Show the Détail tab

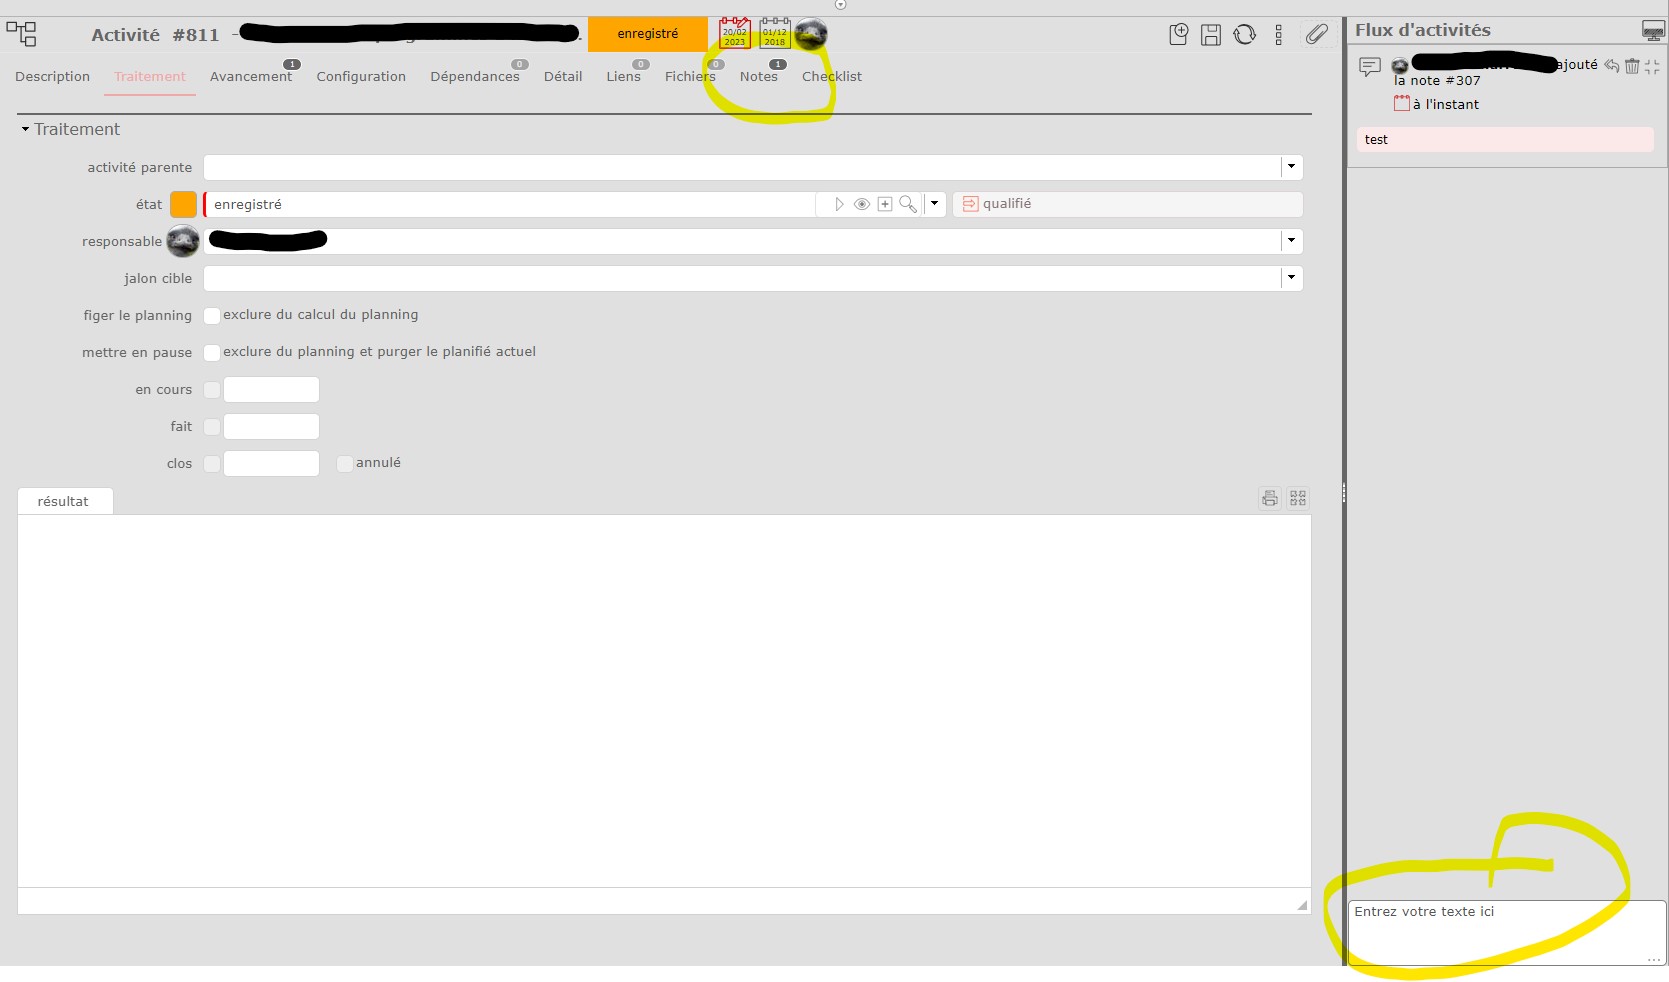click(563, 77)
